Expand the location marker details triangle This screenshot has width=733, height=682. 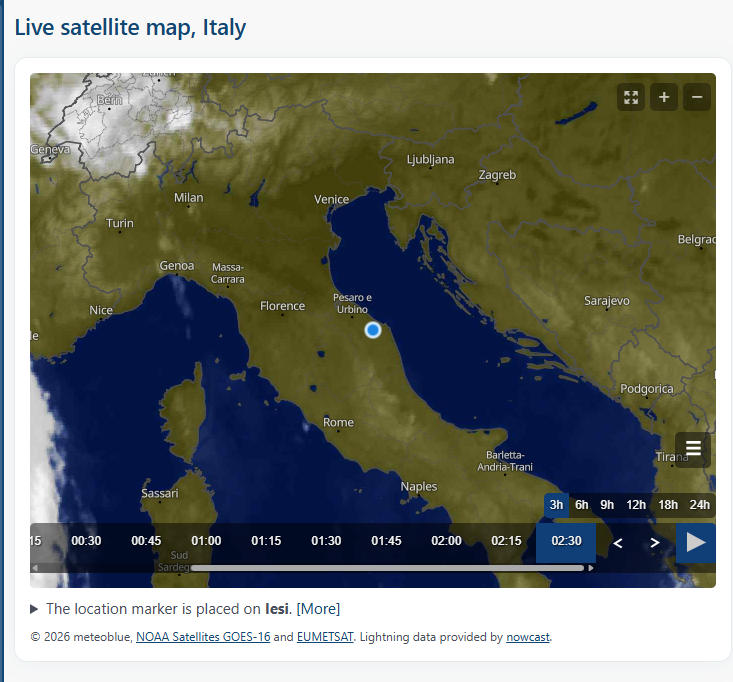(34, 609)
